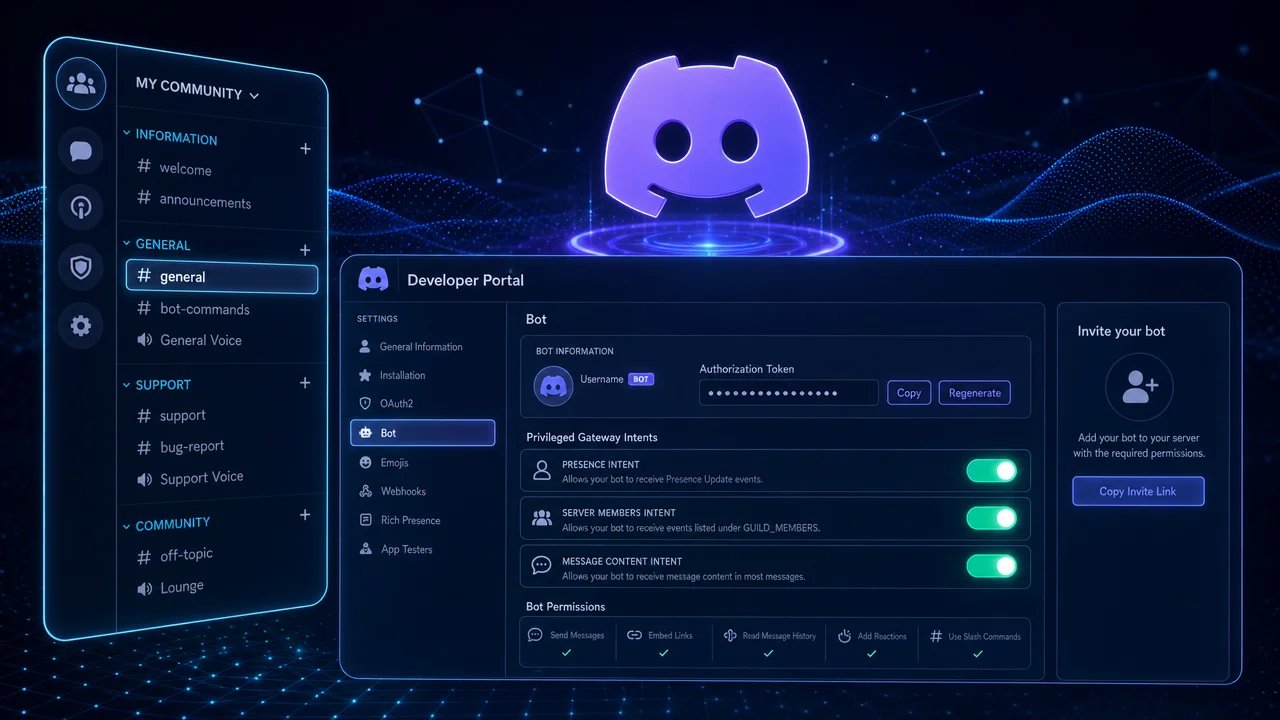Disable the Message Content Intent toggle

[992, 566]
